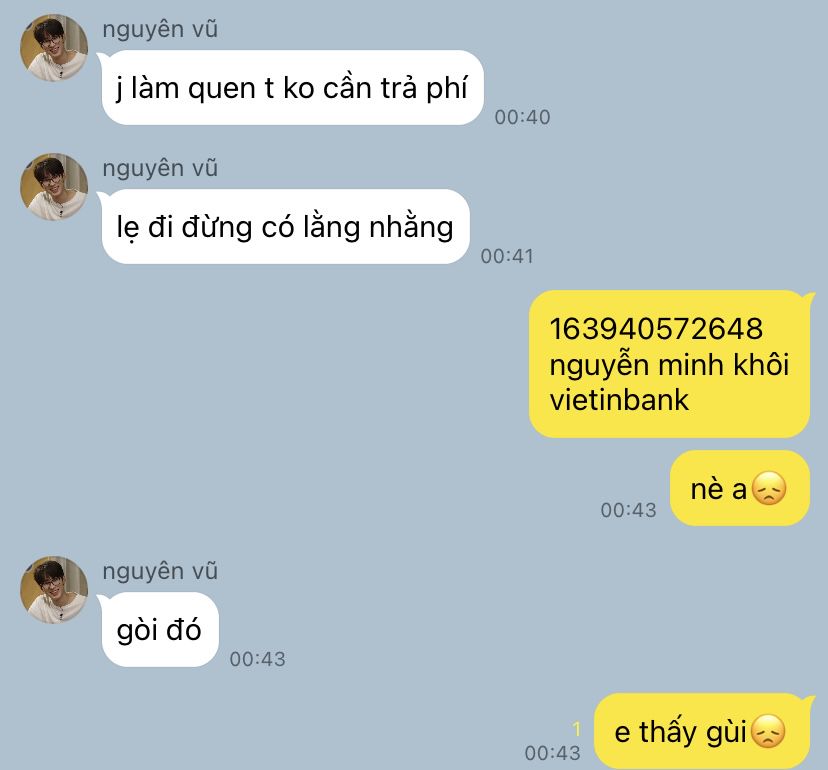Select the "nè a" yellow message bubble
828x770 pixels.
(x=740, y=488)
